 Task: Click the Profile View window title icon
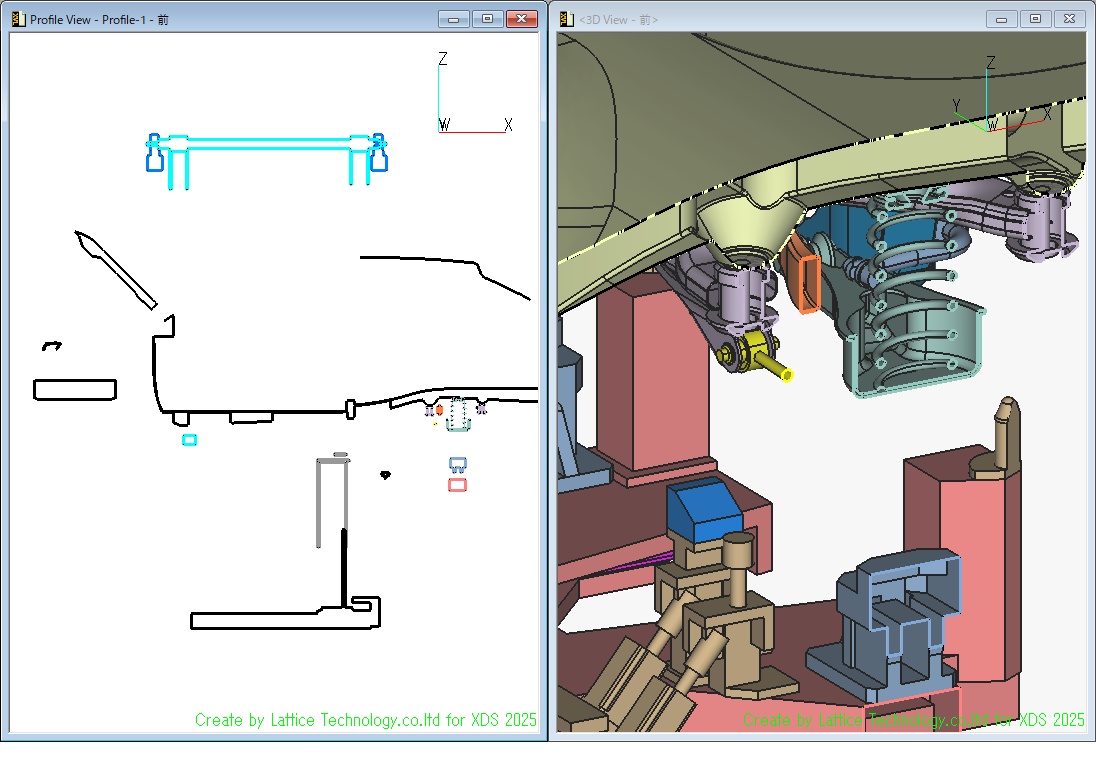[18, 19]
